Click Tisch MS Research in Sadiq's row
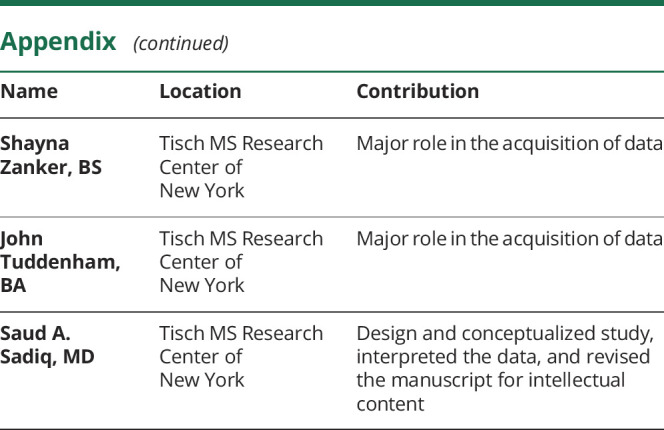Viewport: 664px width, 430px height. tap(241, 333)
